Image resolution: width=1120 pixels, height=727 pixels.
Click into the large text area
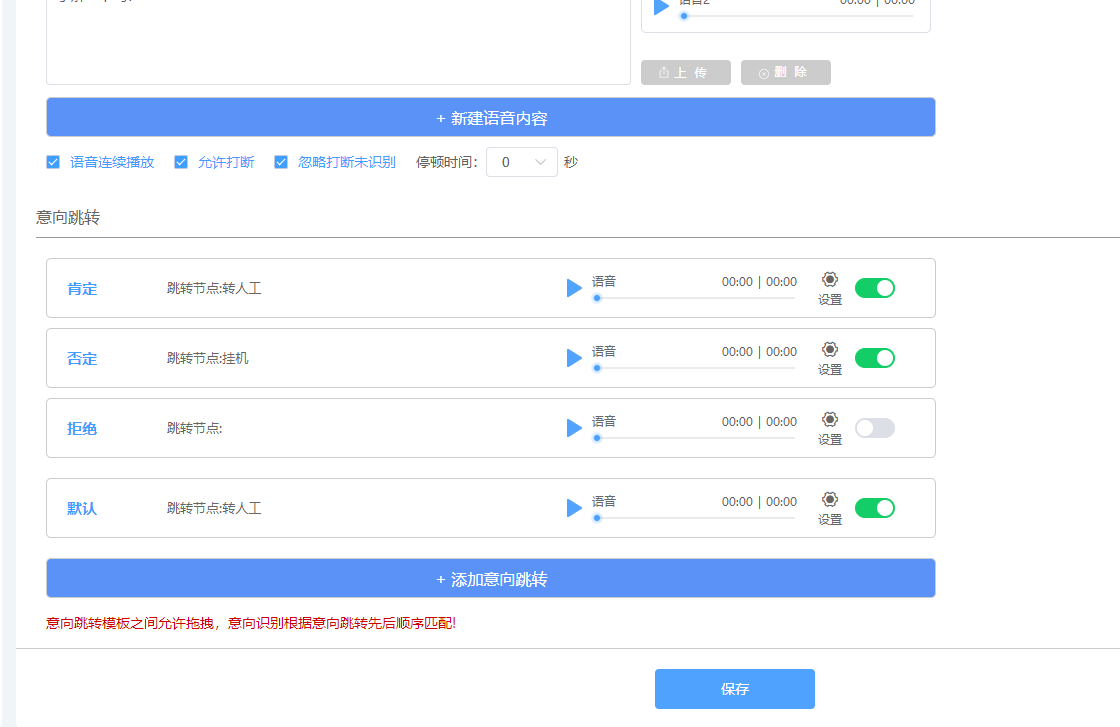coord(339,41)
